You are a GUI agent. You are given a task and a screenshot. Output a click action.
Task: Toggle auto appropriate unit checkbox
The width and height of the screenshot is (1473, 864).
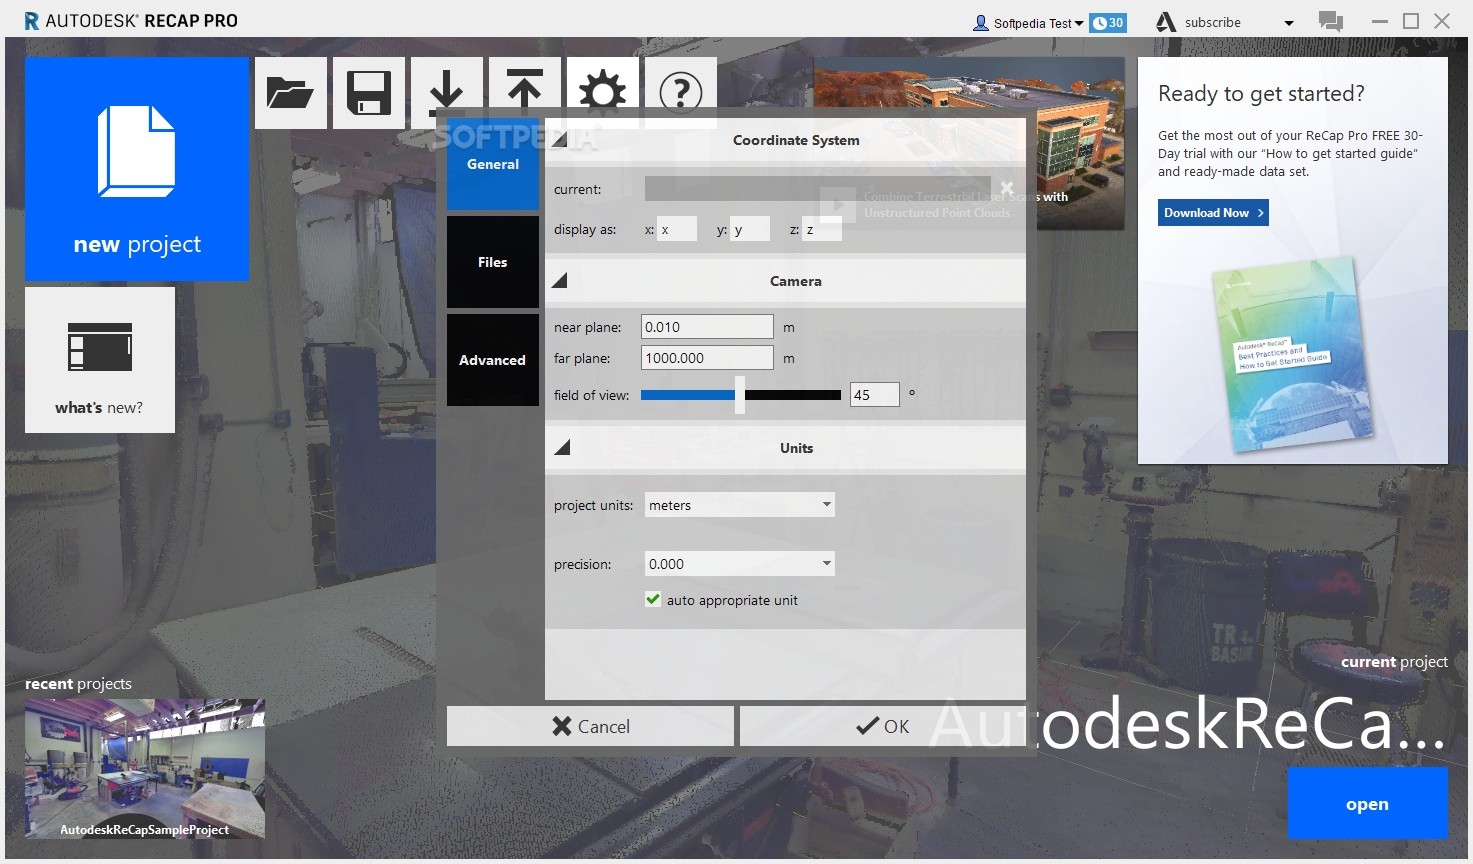(x=653, y=599)
